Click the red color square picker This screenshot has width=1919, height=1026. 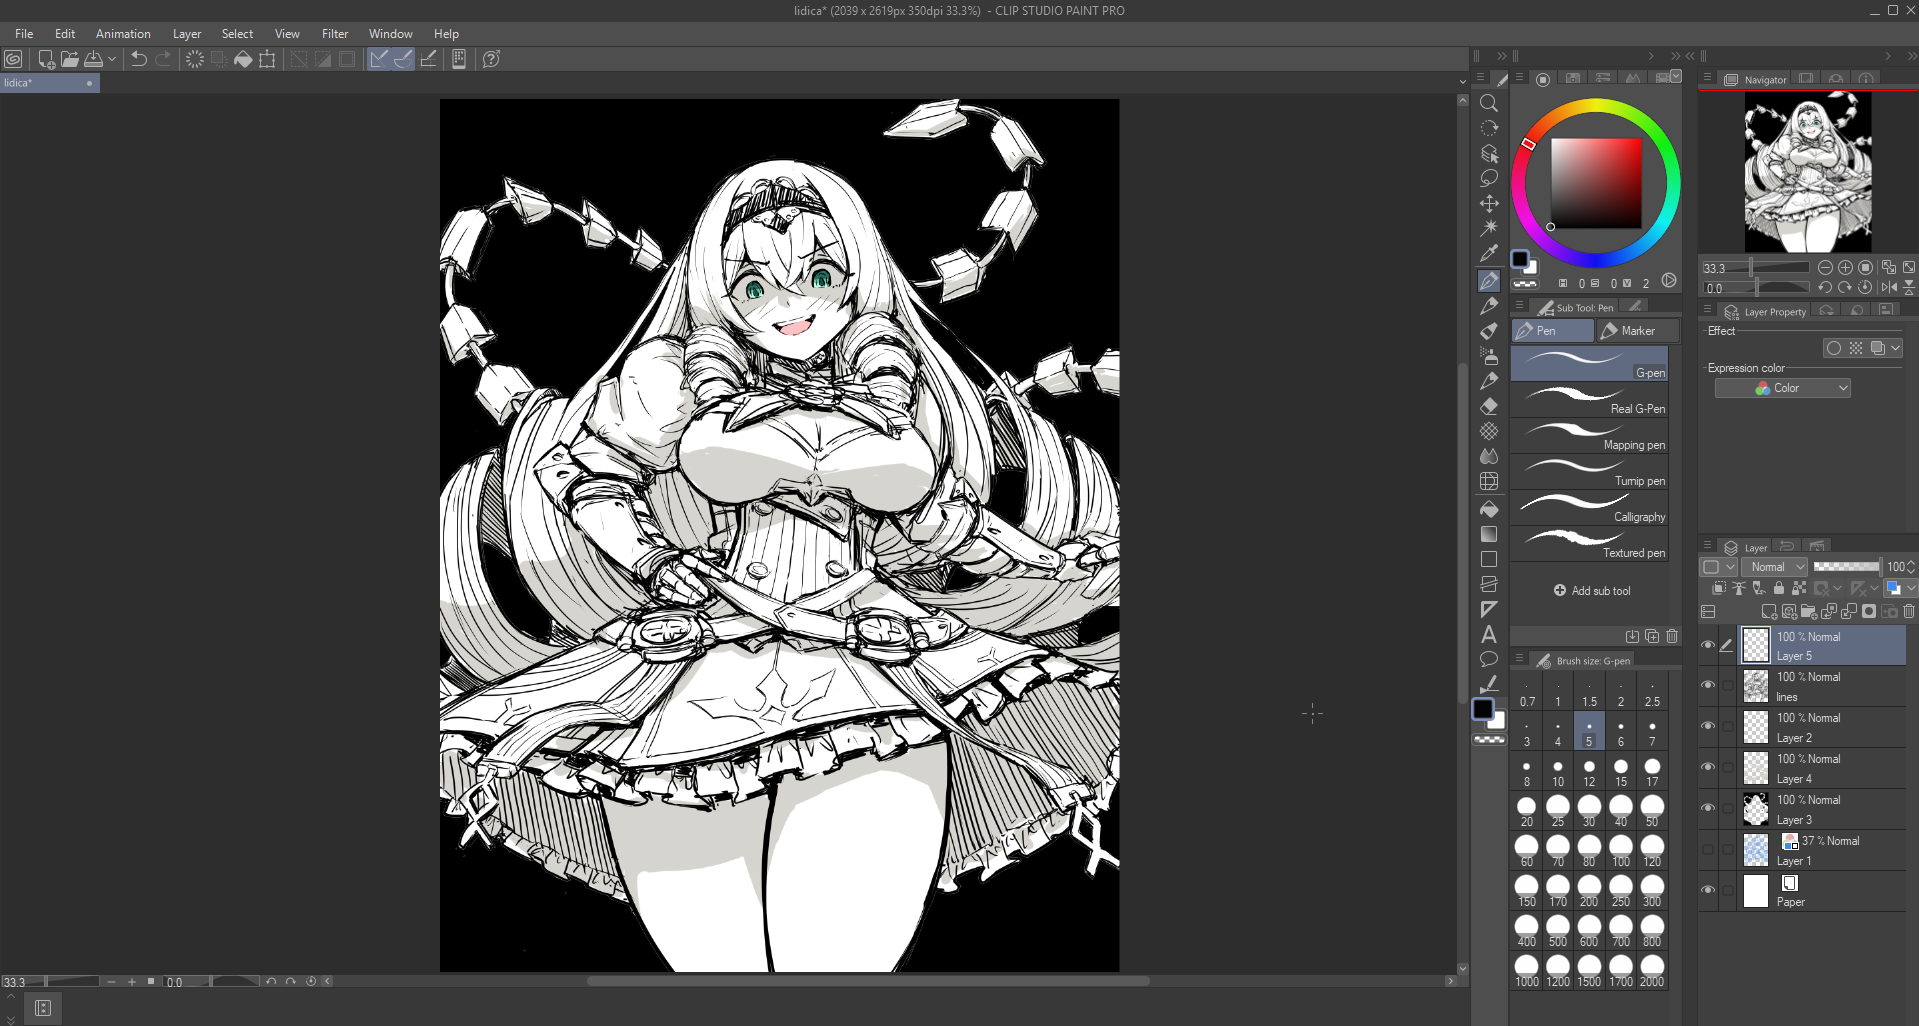coord(1596,183)
